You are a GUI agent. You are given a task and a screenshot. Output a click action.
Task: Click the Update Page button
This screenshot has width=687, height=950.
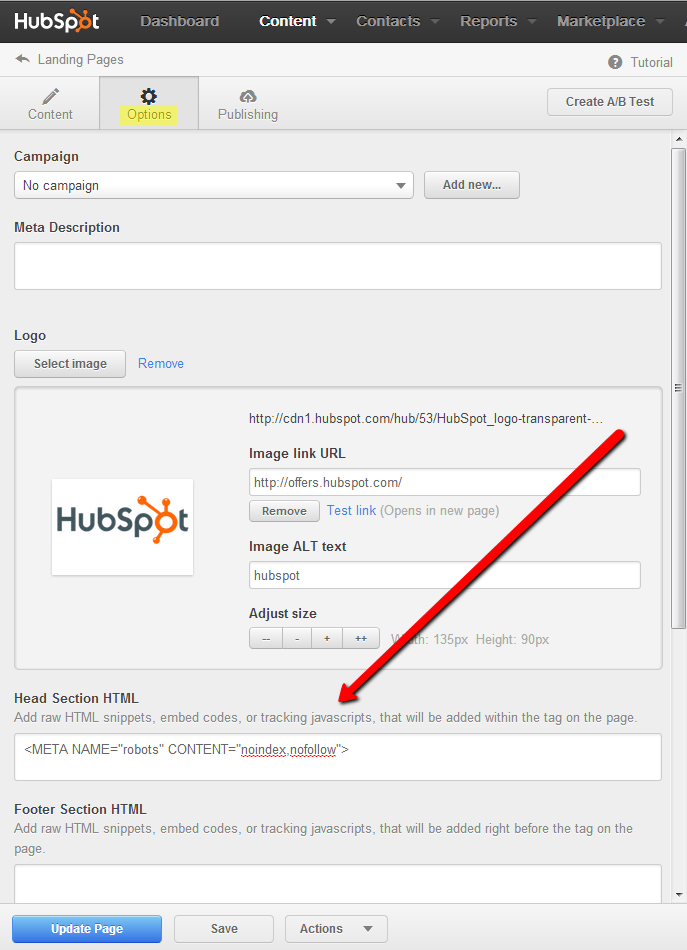coord(87,929)
